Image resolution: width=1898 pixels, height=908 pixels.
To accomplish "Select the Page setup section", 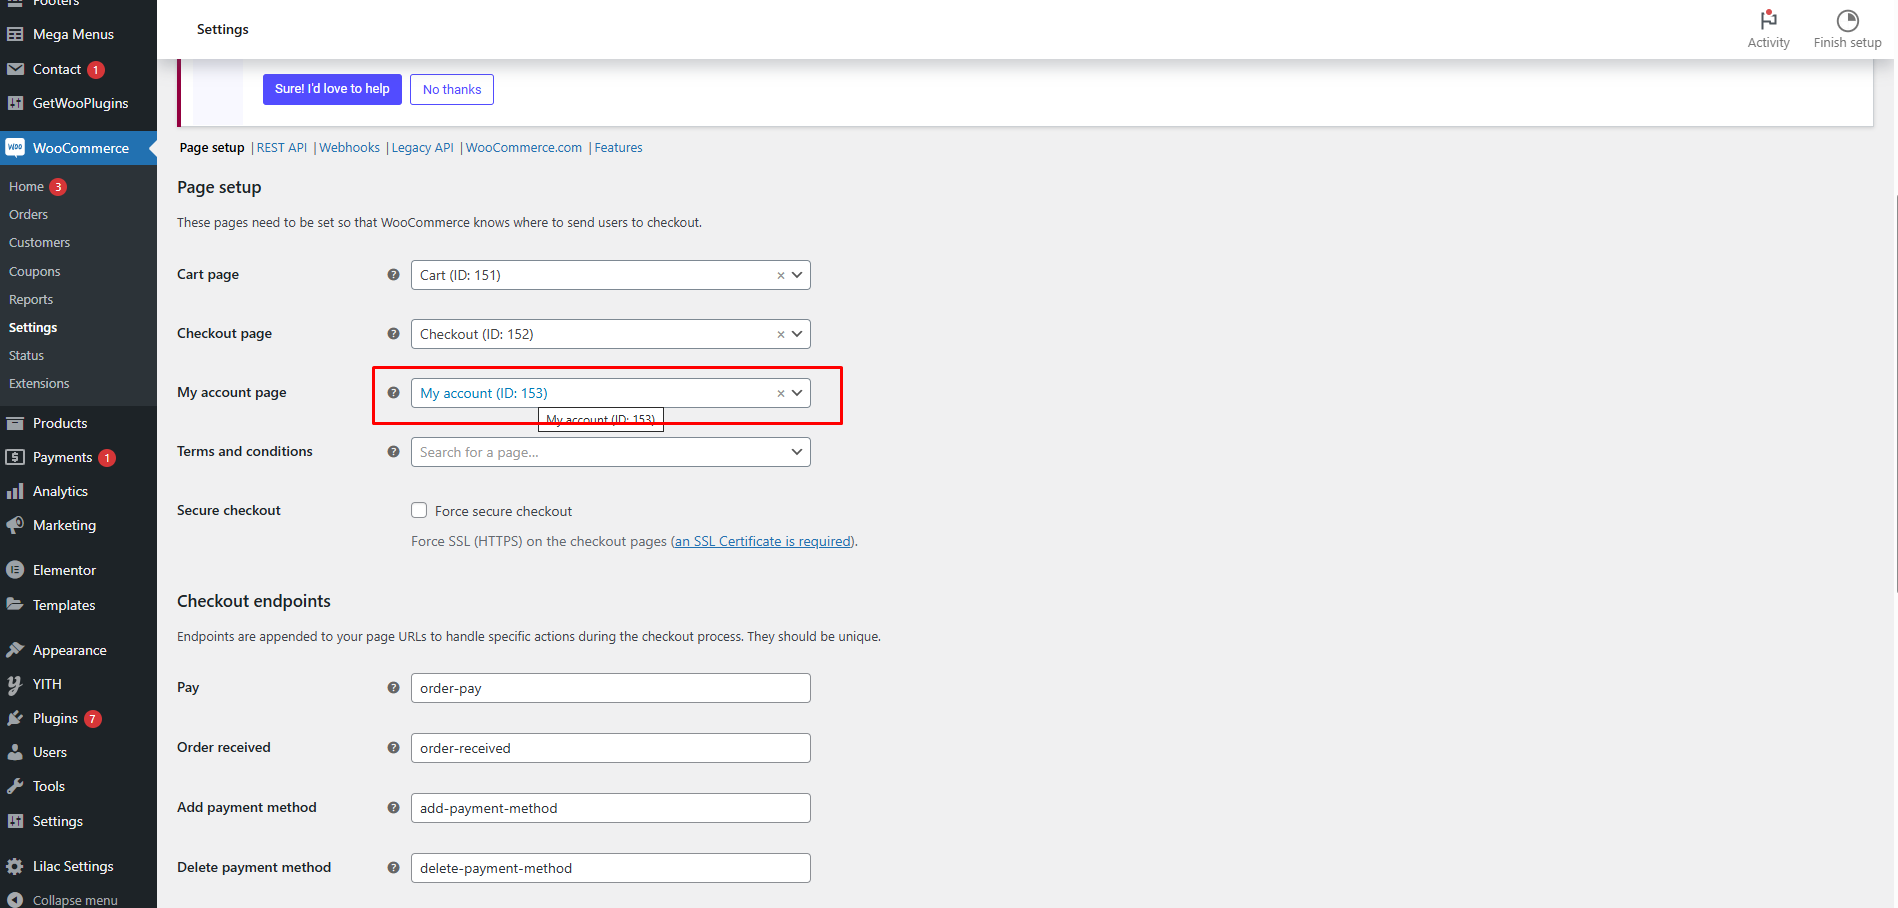I will coord(212,147).
